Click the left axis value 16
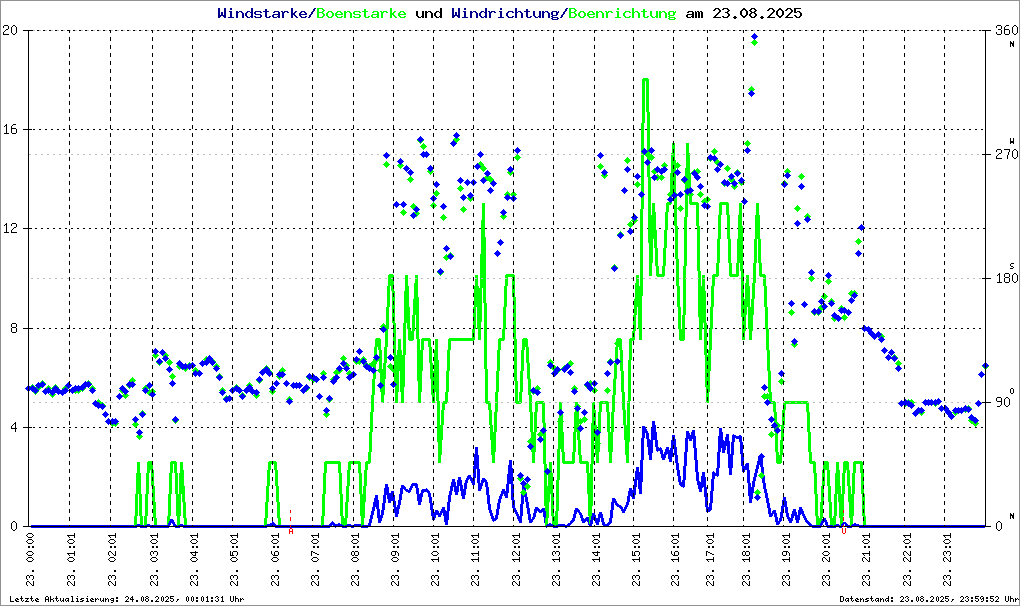 (x=10, y=129)
